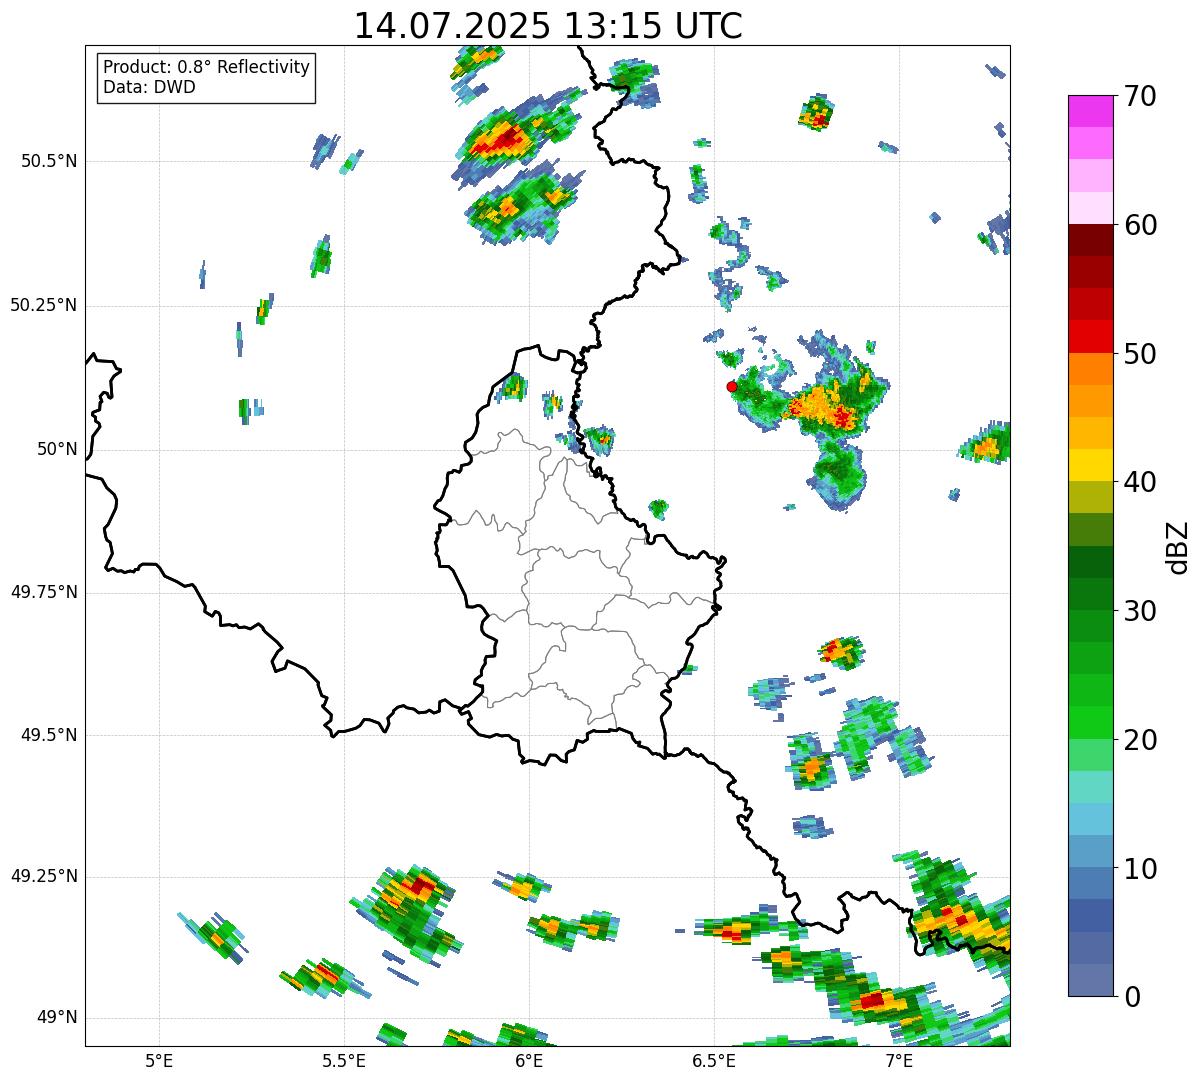Click the 49.5°N latitude label

(x=49, y=735)
